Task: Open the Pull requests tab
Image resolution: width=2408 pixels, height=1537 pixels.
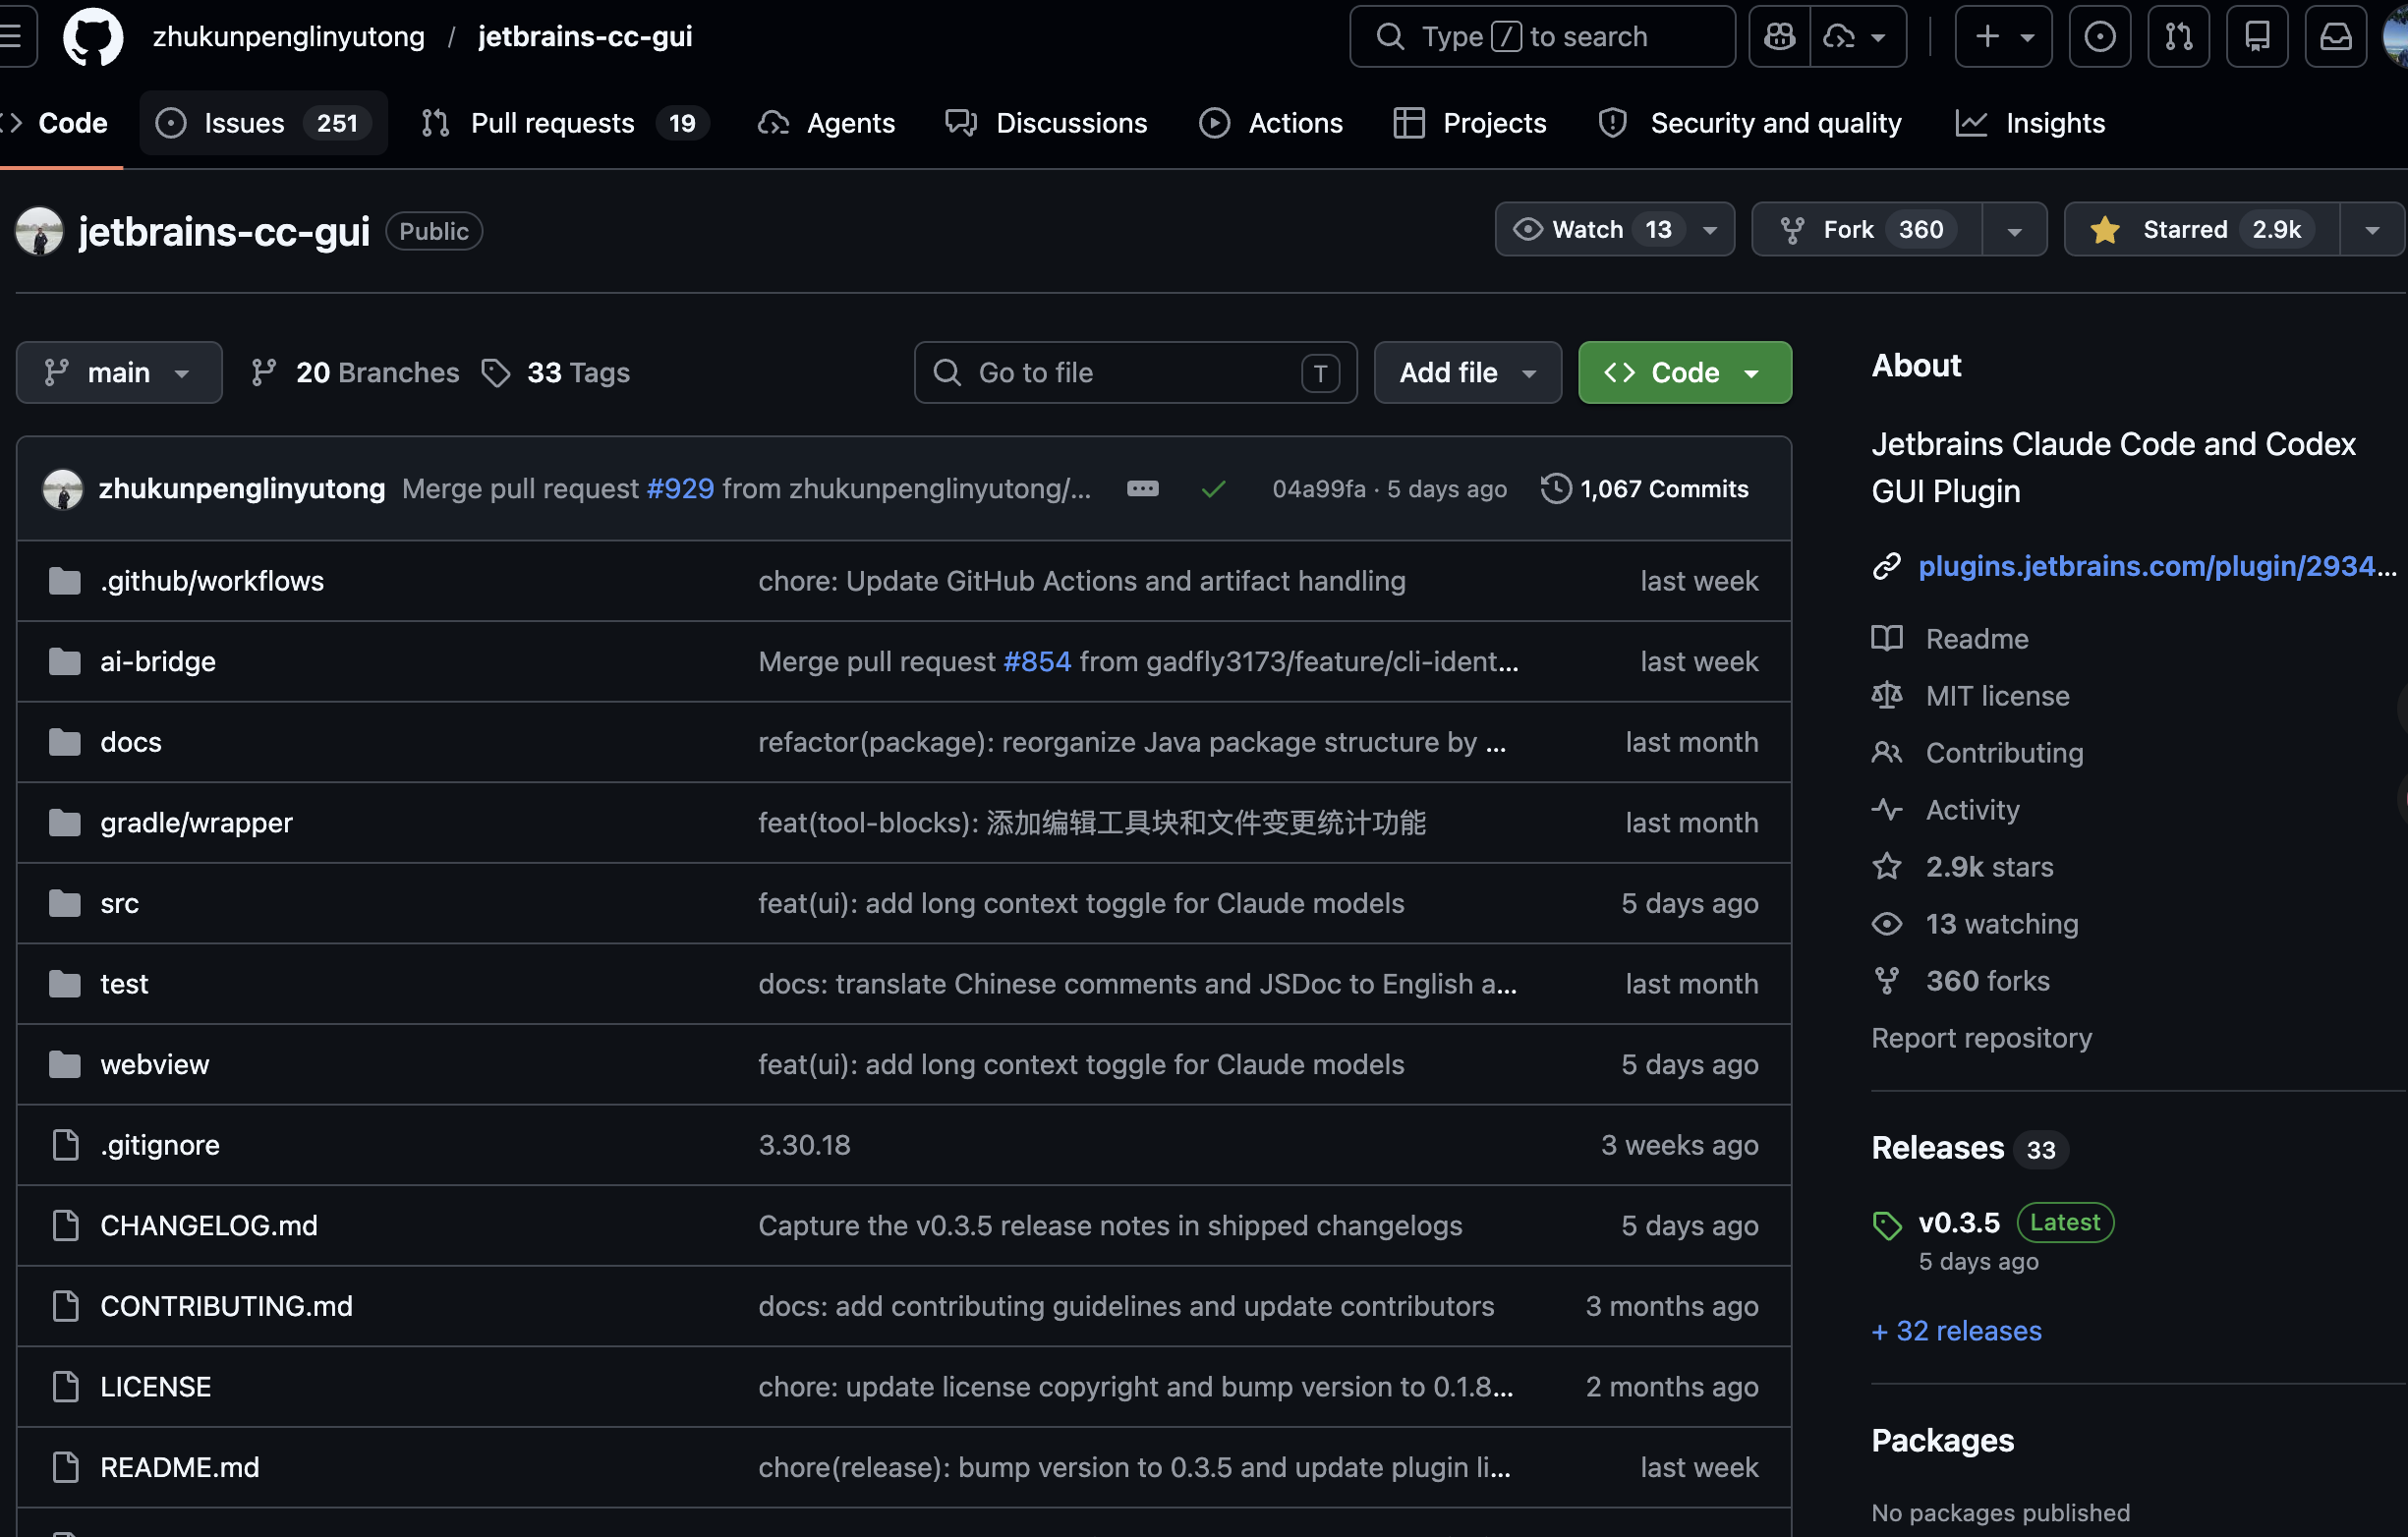Action: [565, 123]
